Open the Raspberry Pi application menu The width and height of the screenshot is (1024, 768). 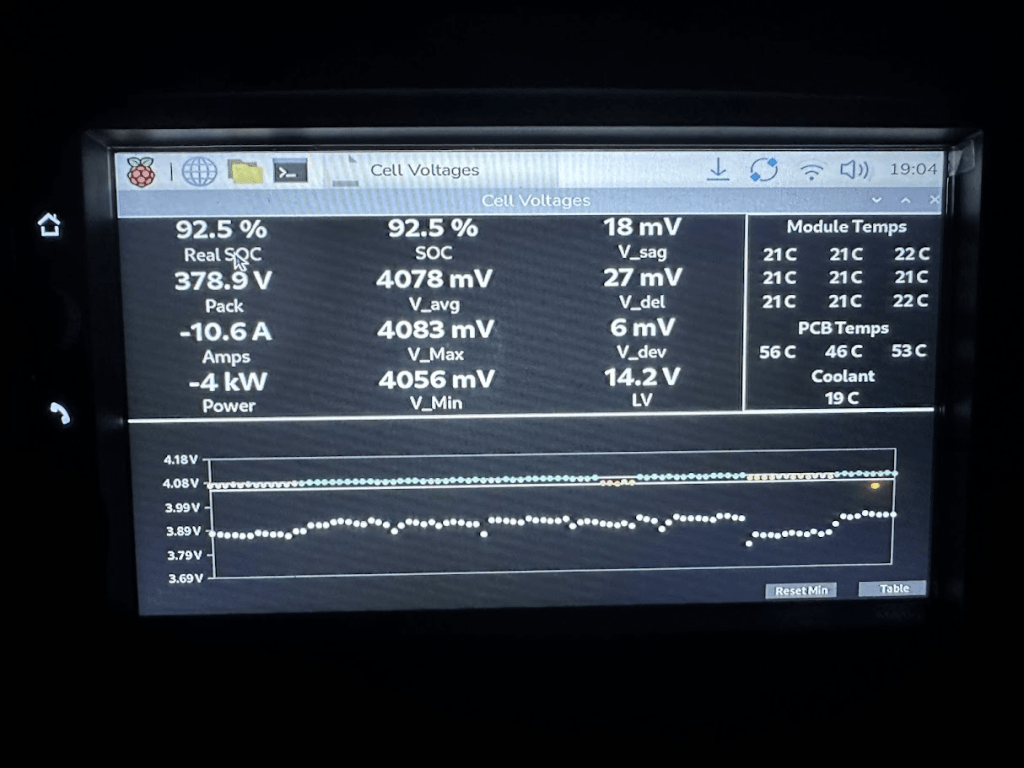pyautogui.click(x=141, y=172)
